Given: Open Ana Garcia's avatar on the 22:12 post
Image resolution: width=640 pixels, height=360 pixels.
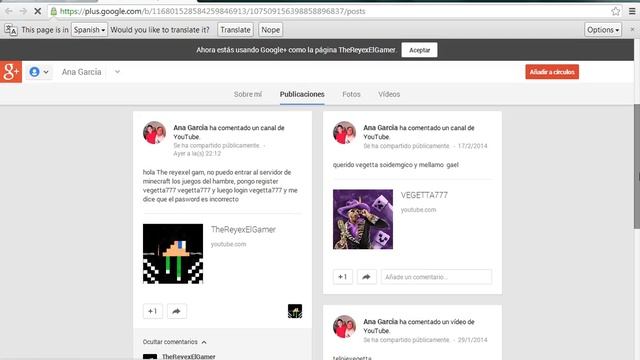Looking at the screenshot, I should tap(154, 133).
